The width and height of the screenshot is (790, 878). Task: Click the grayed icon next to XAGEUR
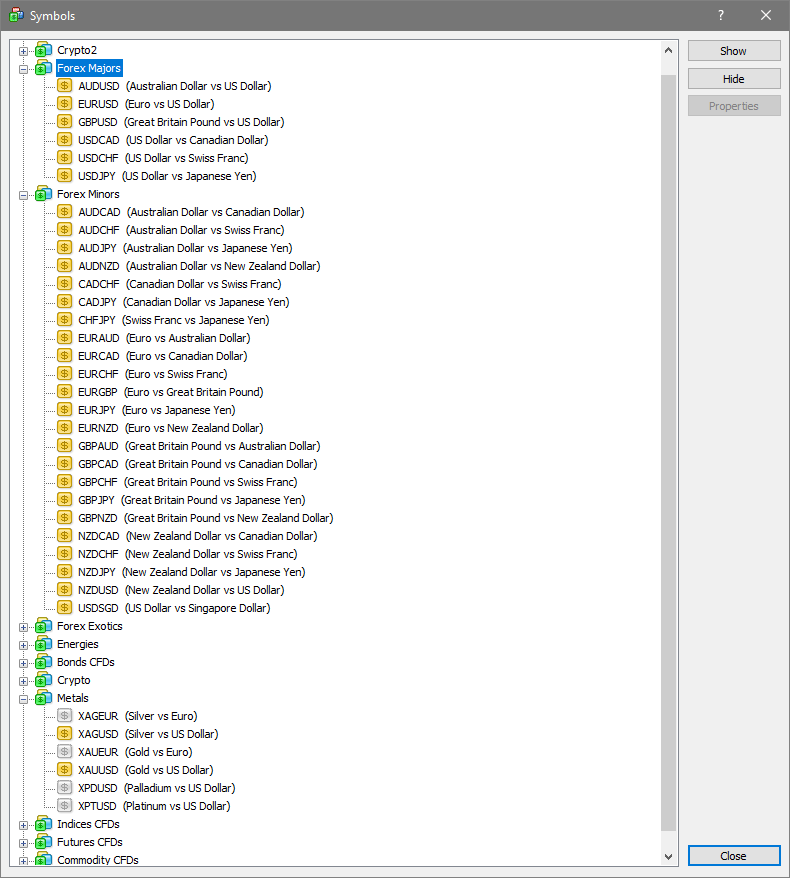(x=65, y=716)
